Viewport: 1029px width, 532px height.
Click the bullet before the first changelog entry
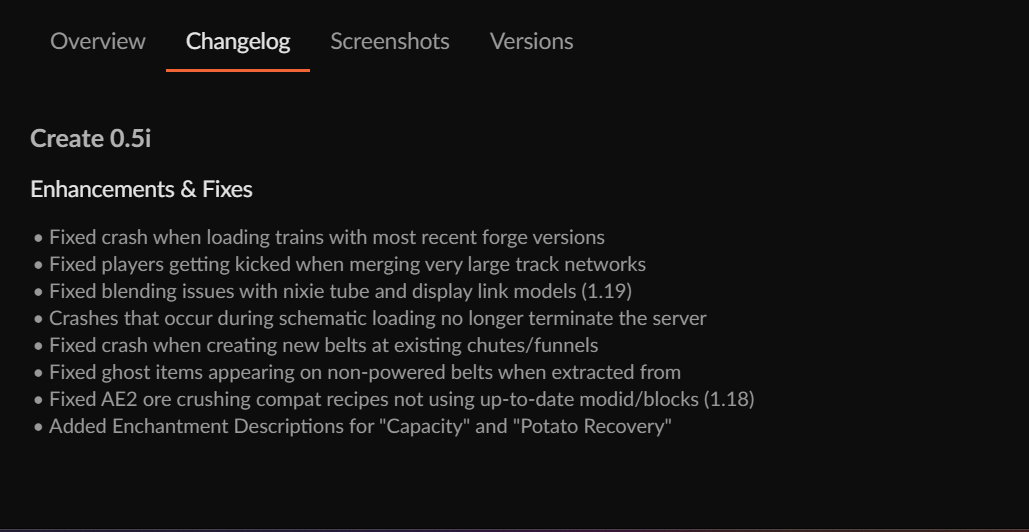[x=38, y=239]
